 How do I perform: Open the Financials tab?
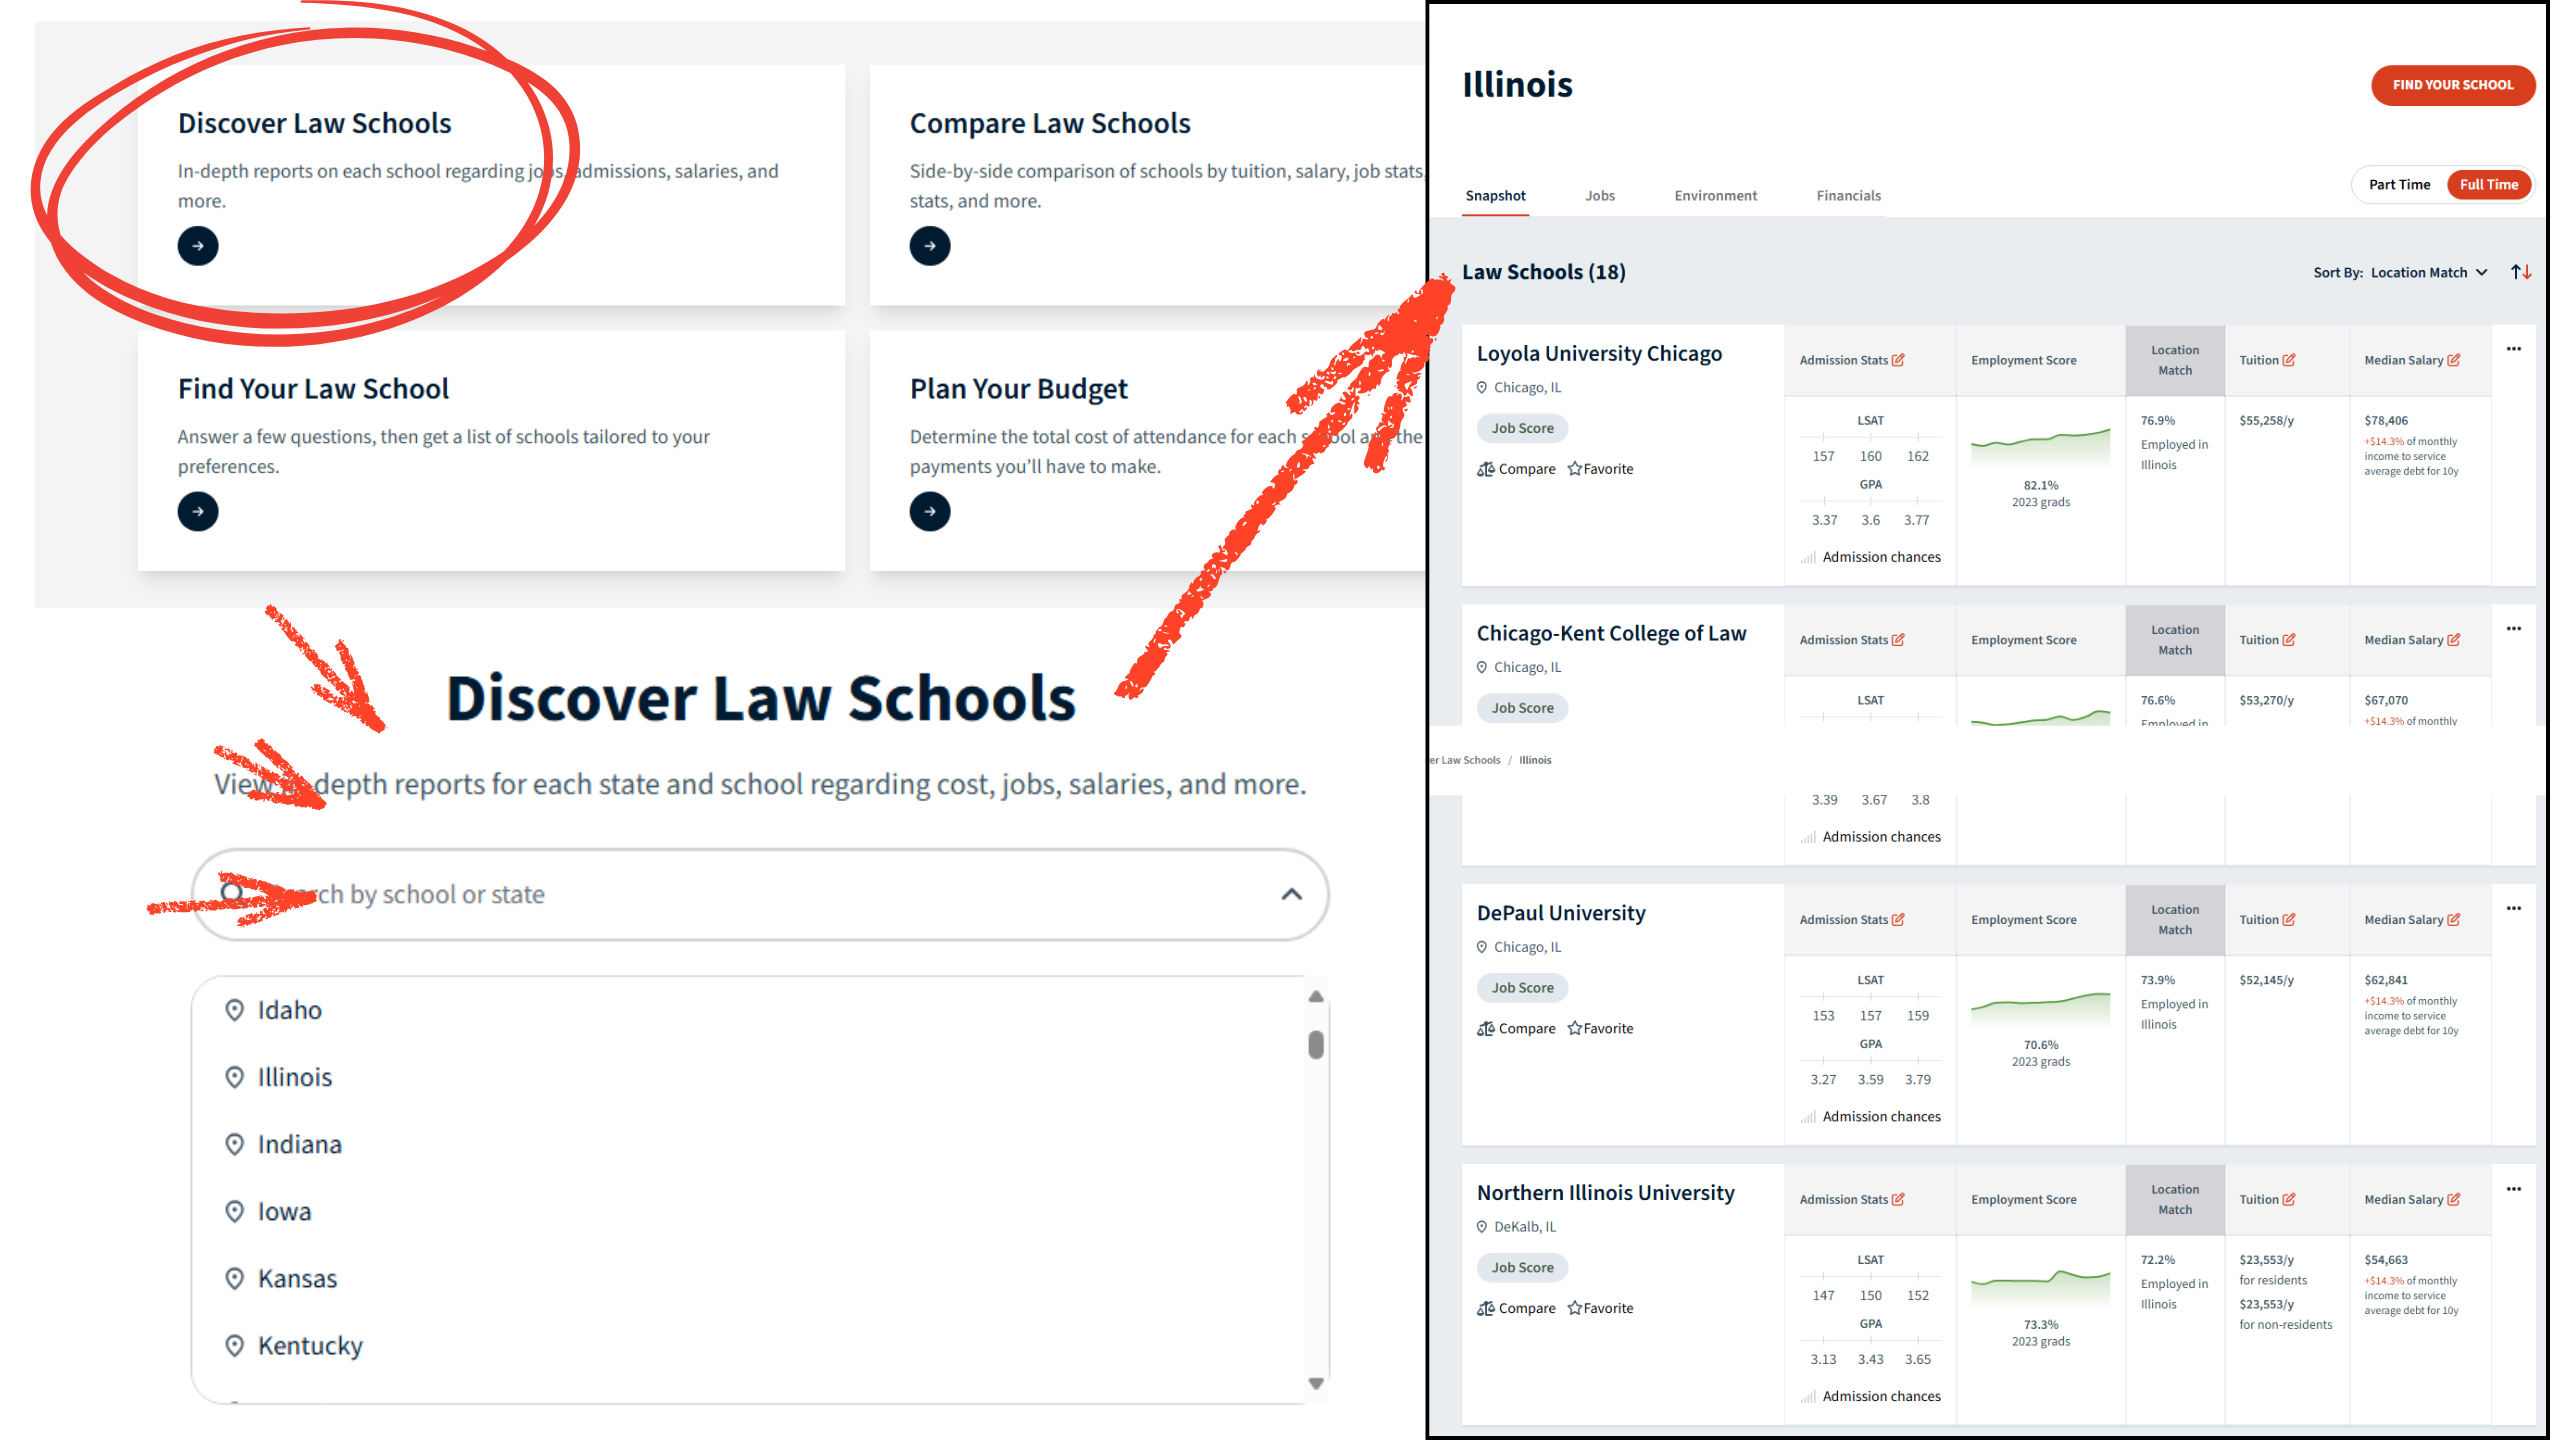tap(1848, 196)
